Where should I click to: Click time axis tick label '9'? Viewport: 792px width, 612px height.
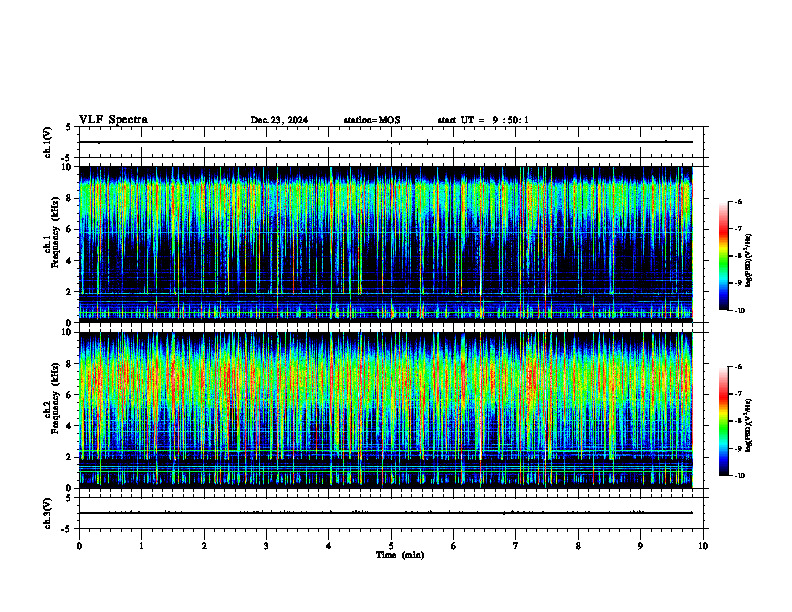[x=640, y=546]
